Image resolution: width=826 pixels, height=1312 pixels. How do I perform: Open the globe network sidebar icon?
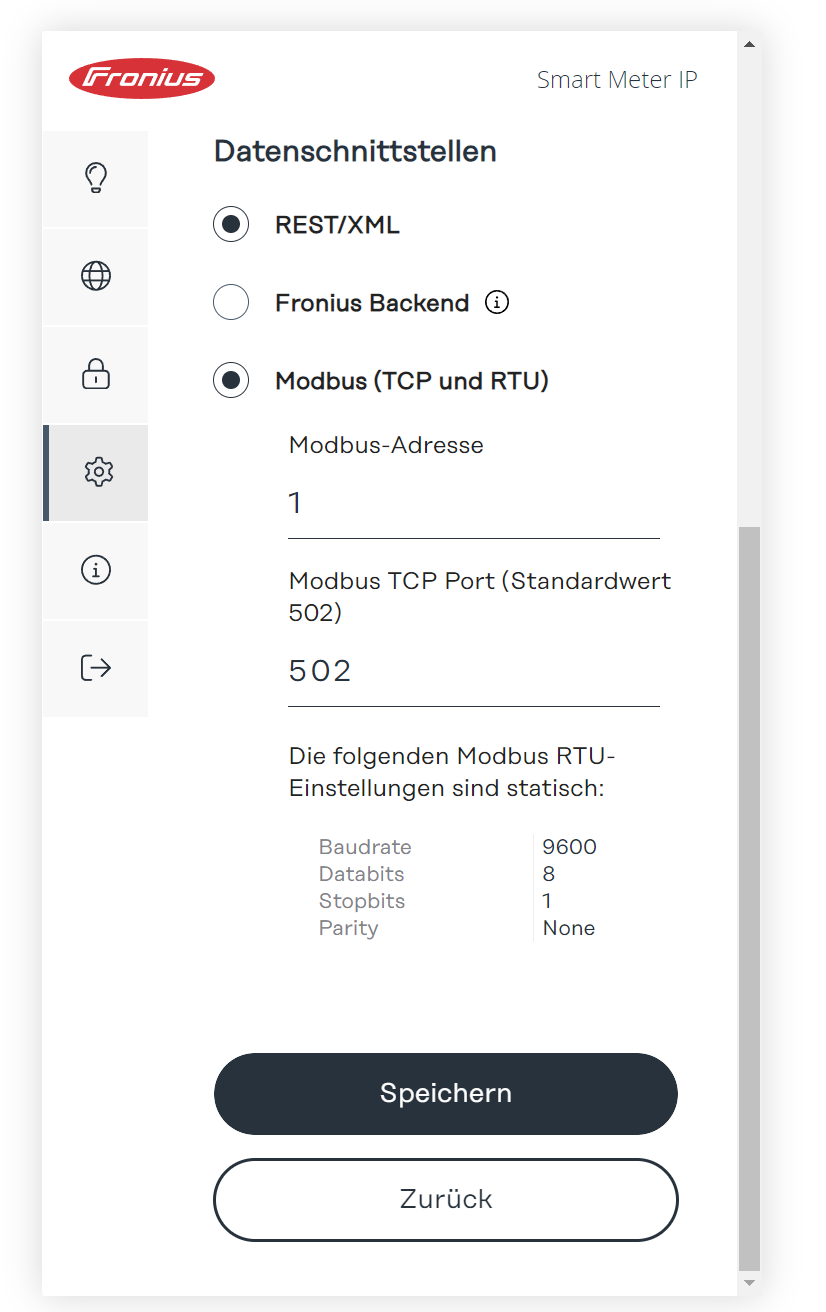95,276
